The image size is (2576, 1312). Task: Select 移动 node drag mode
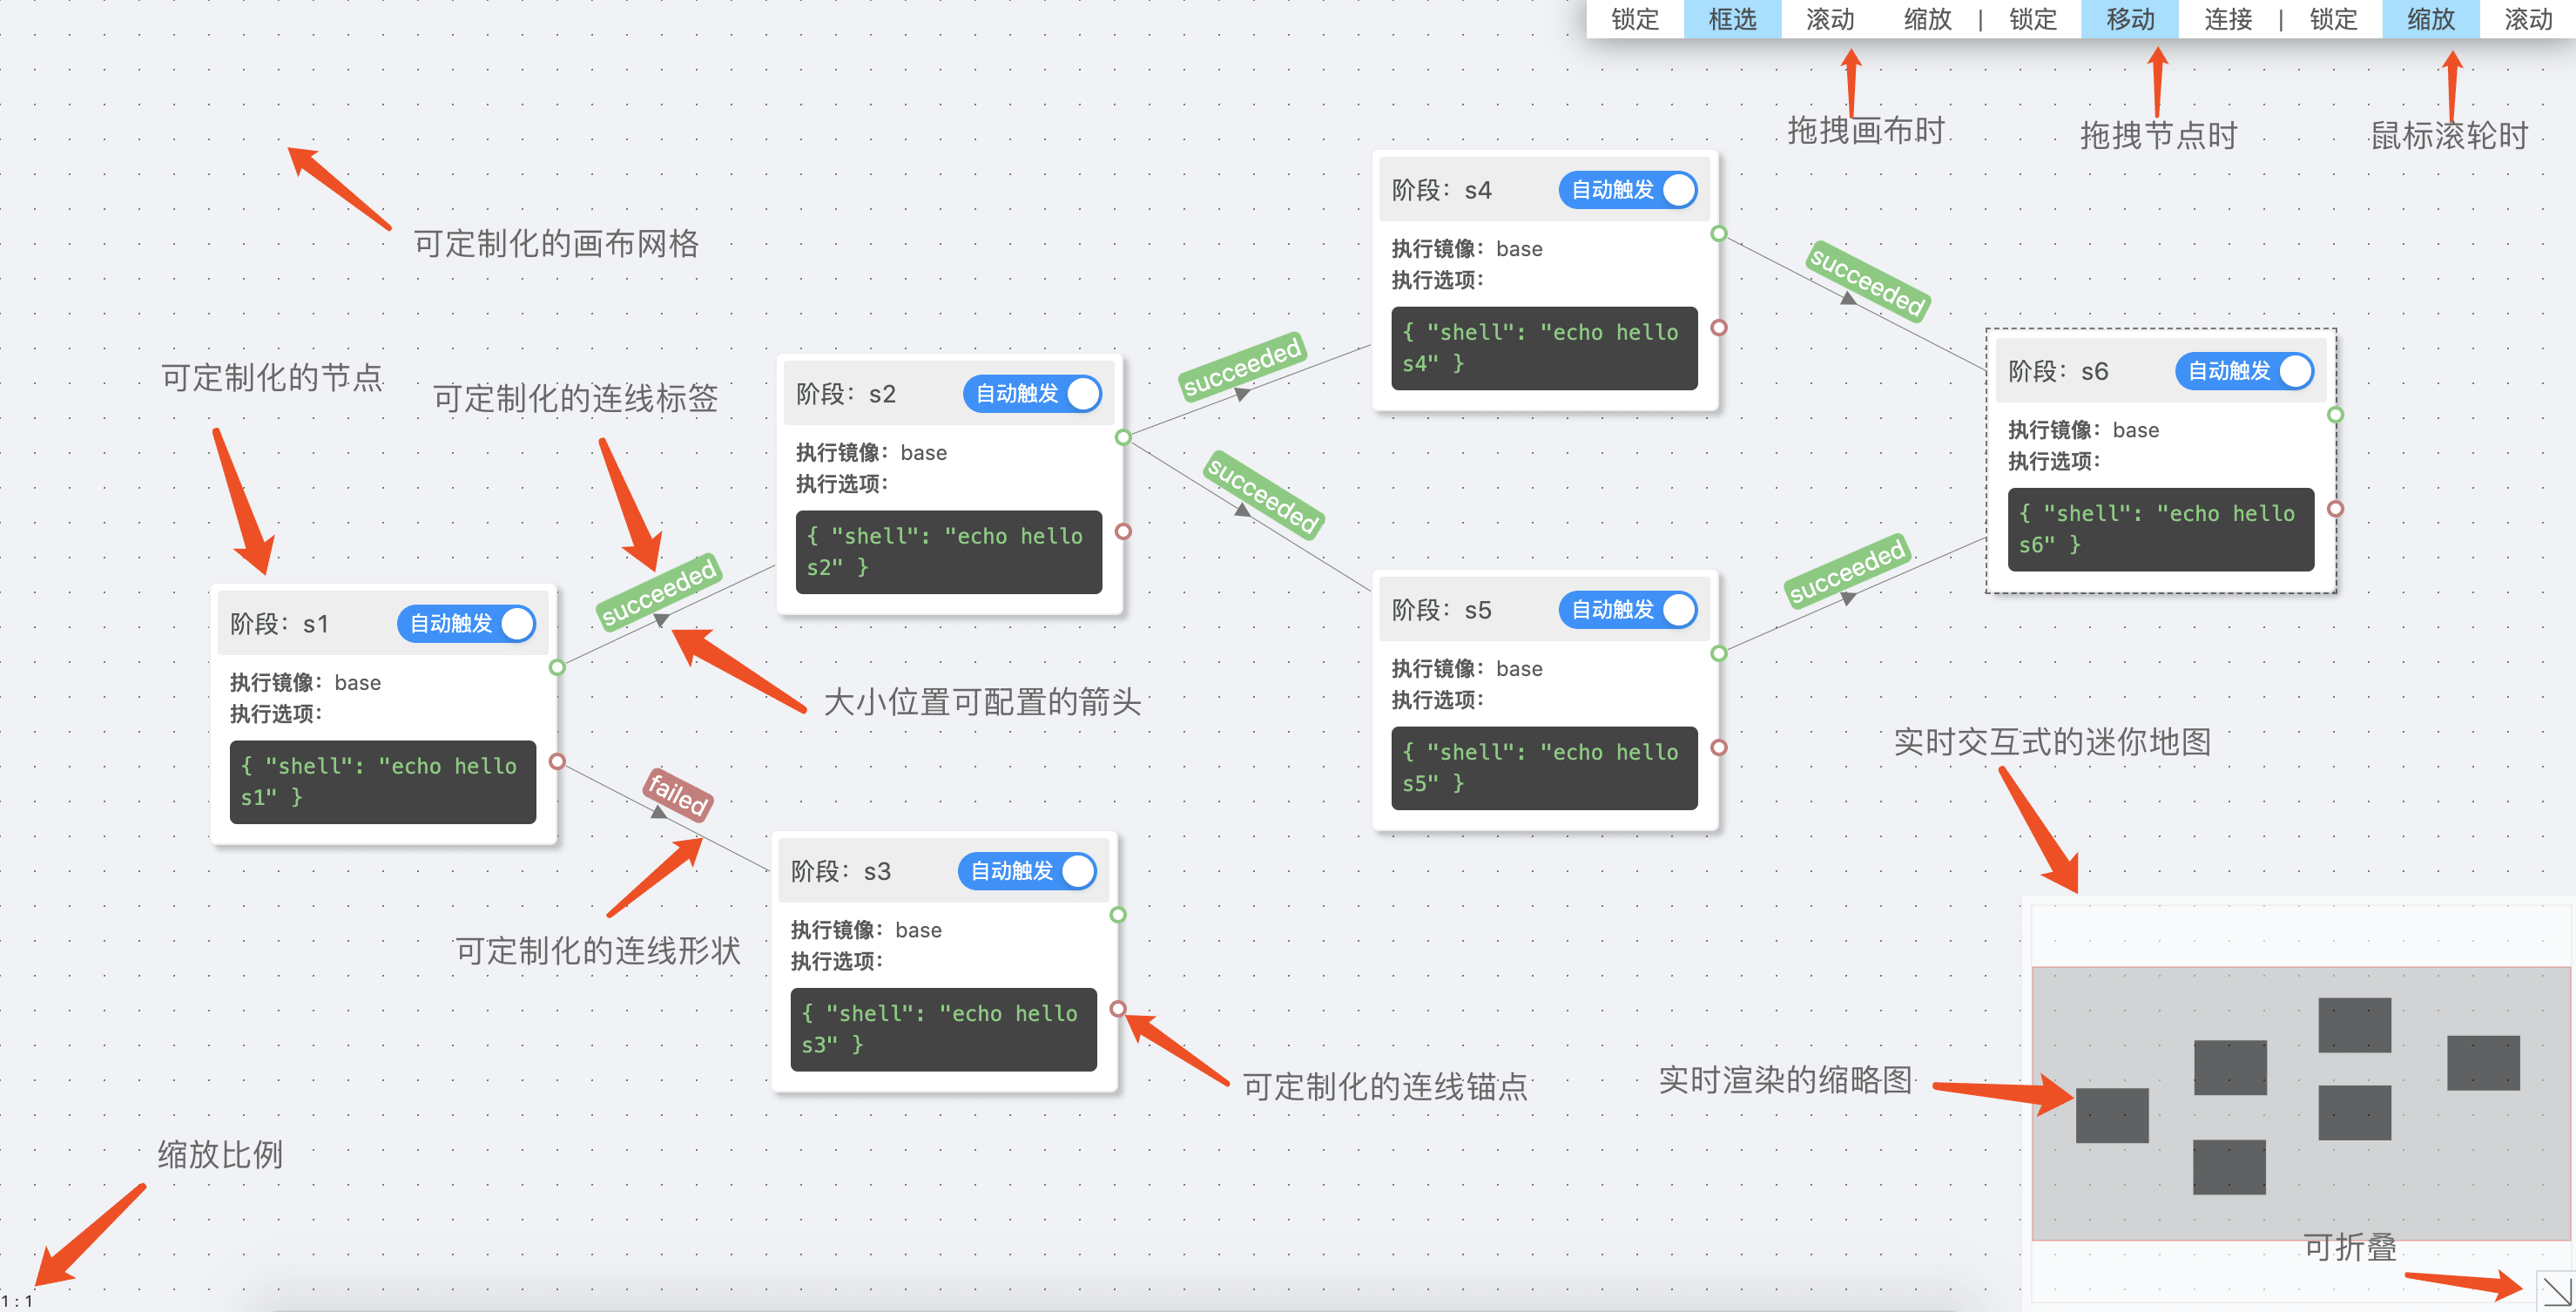point(2129,19)
